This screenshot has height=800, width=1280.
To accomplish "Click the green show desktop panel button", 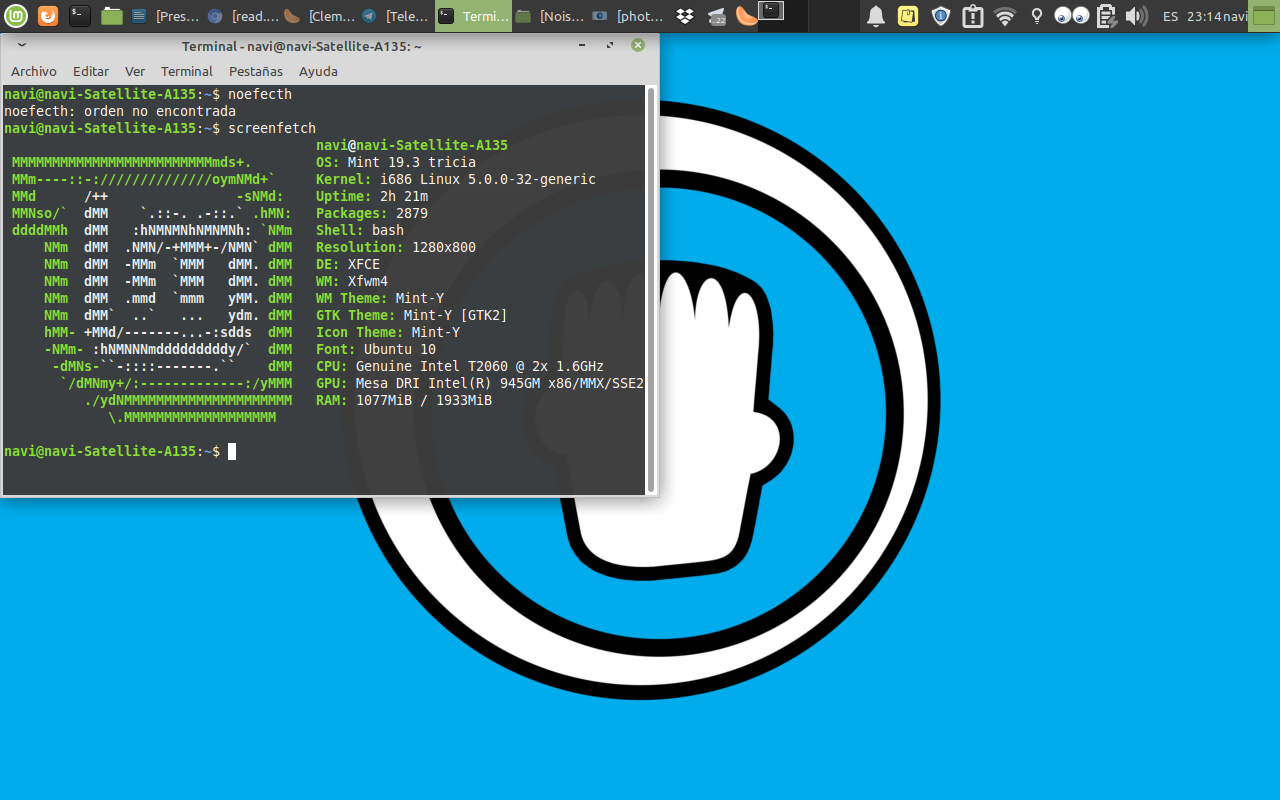I will tap(1264, 16).
